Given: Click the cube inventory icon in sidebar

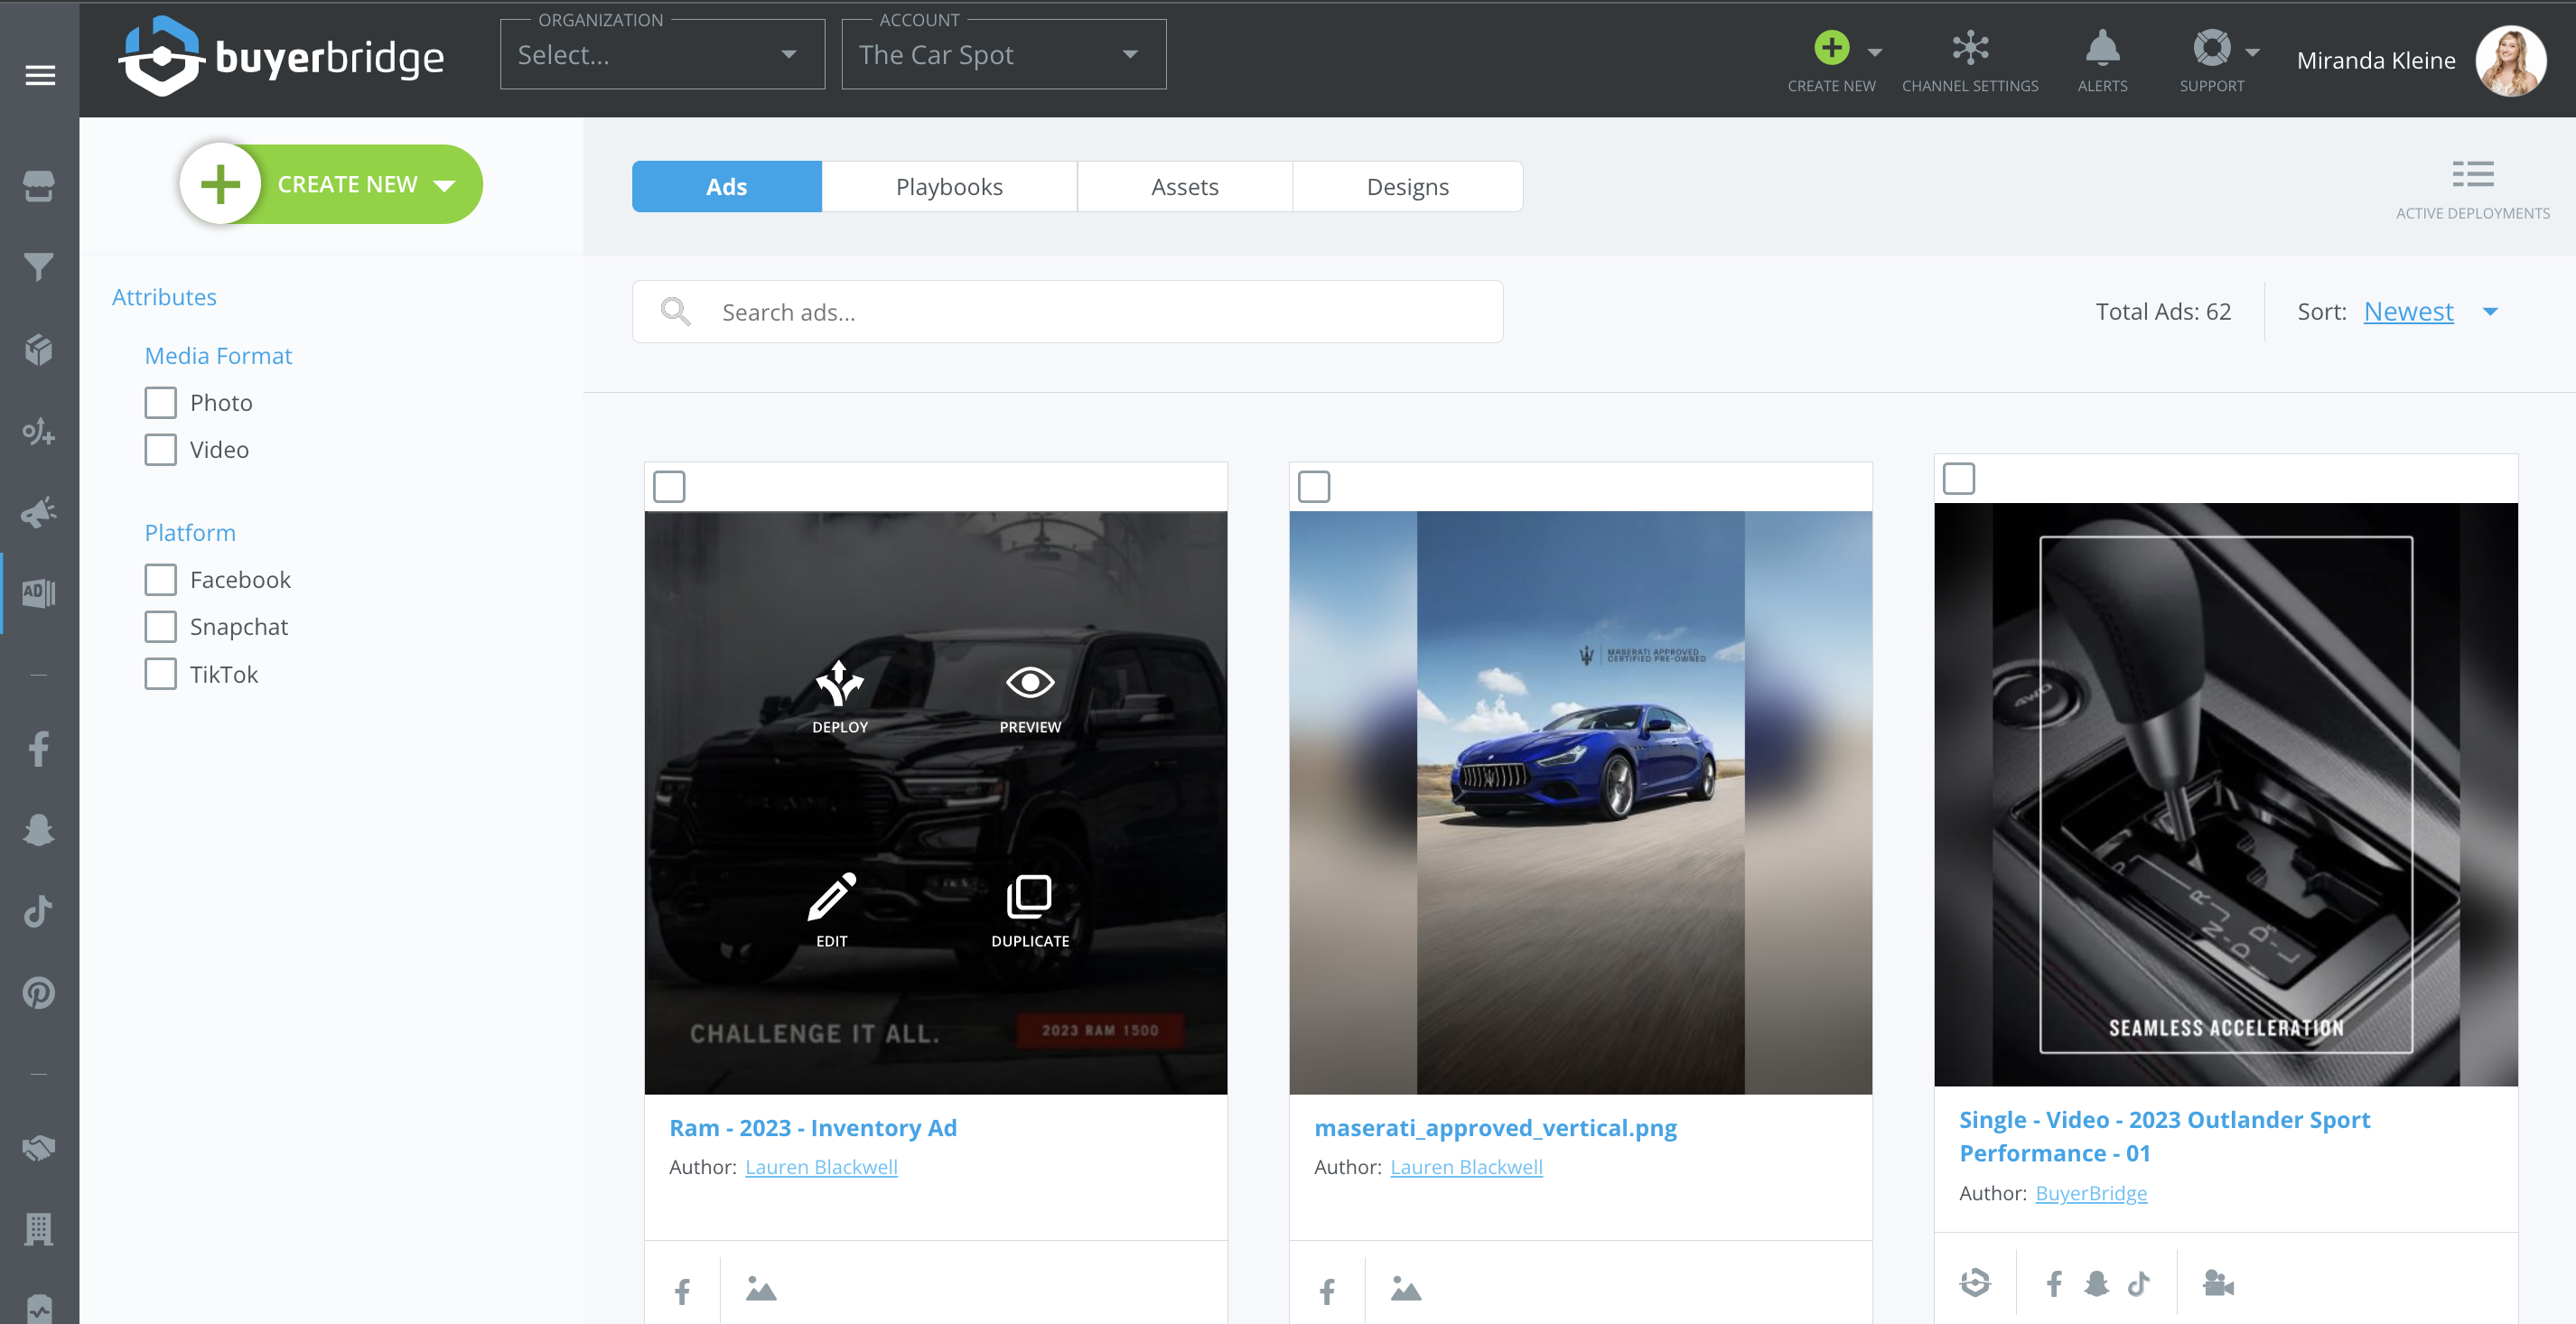Looking at the screenshot, I should click(39, 349).
